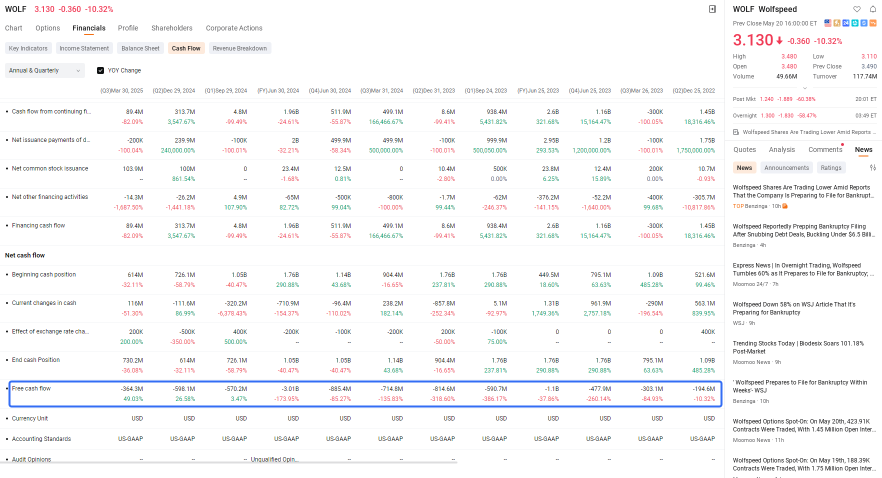The image size is (882, 478).
Task: Click the news document icon beside the Wolfspeed Shares headline ticker
Action: pos(736,132)
